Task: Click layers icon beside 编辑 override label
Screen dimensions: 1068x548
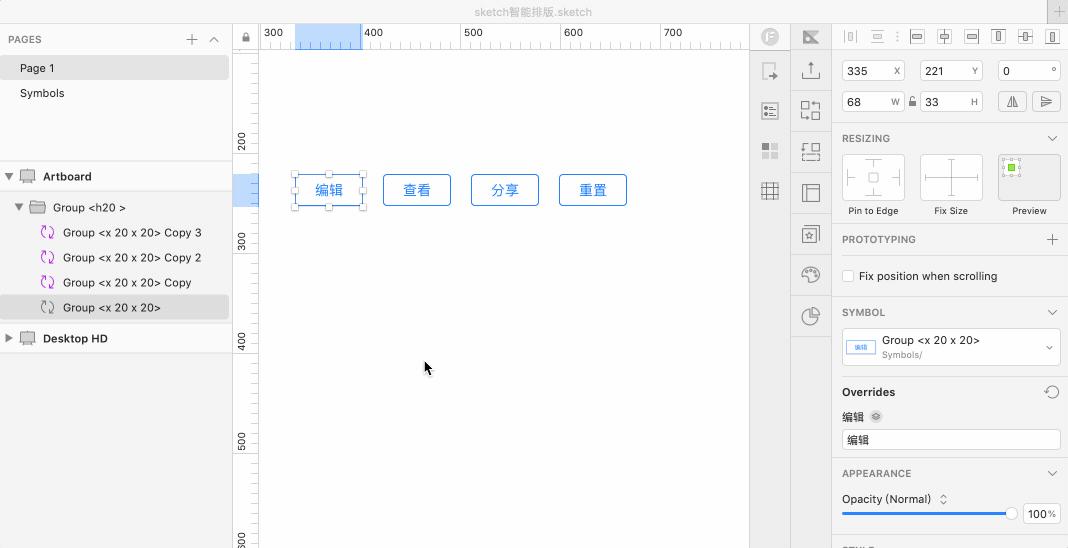Action: pyautogui.click(x=877, y=417)
